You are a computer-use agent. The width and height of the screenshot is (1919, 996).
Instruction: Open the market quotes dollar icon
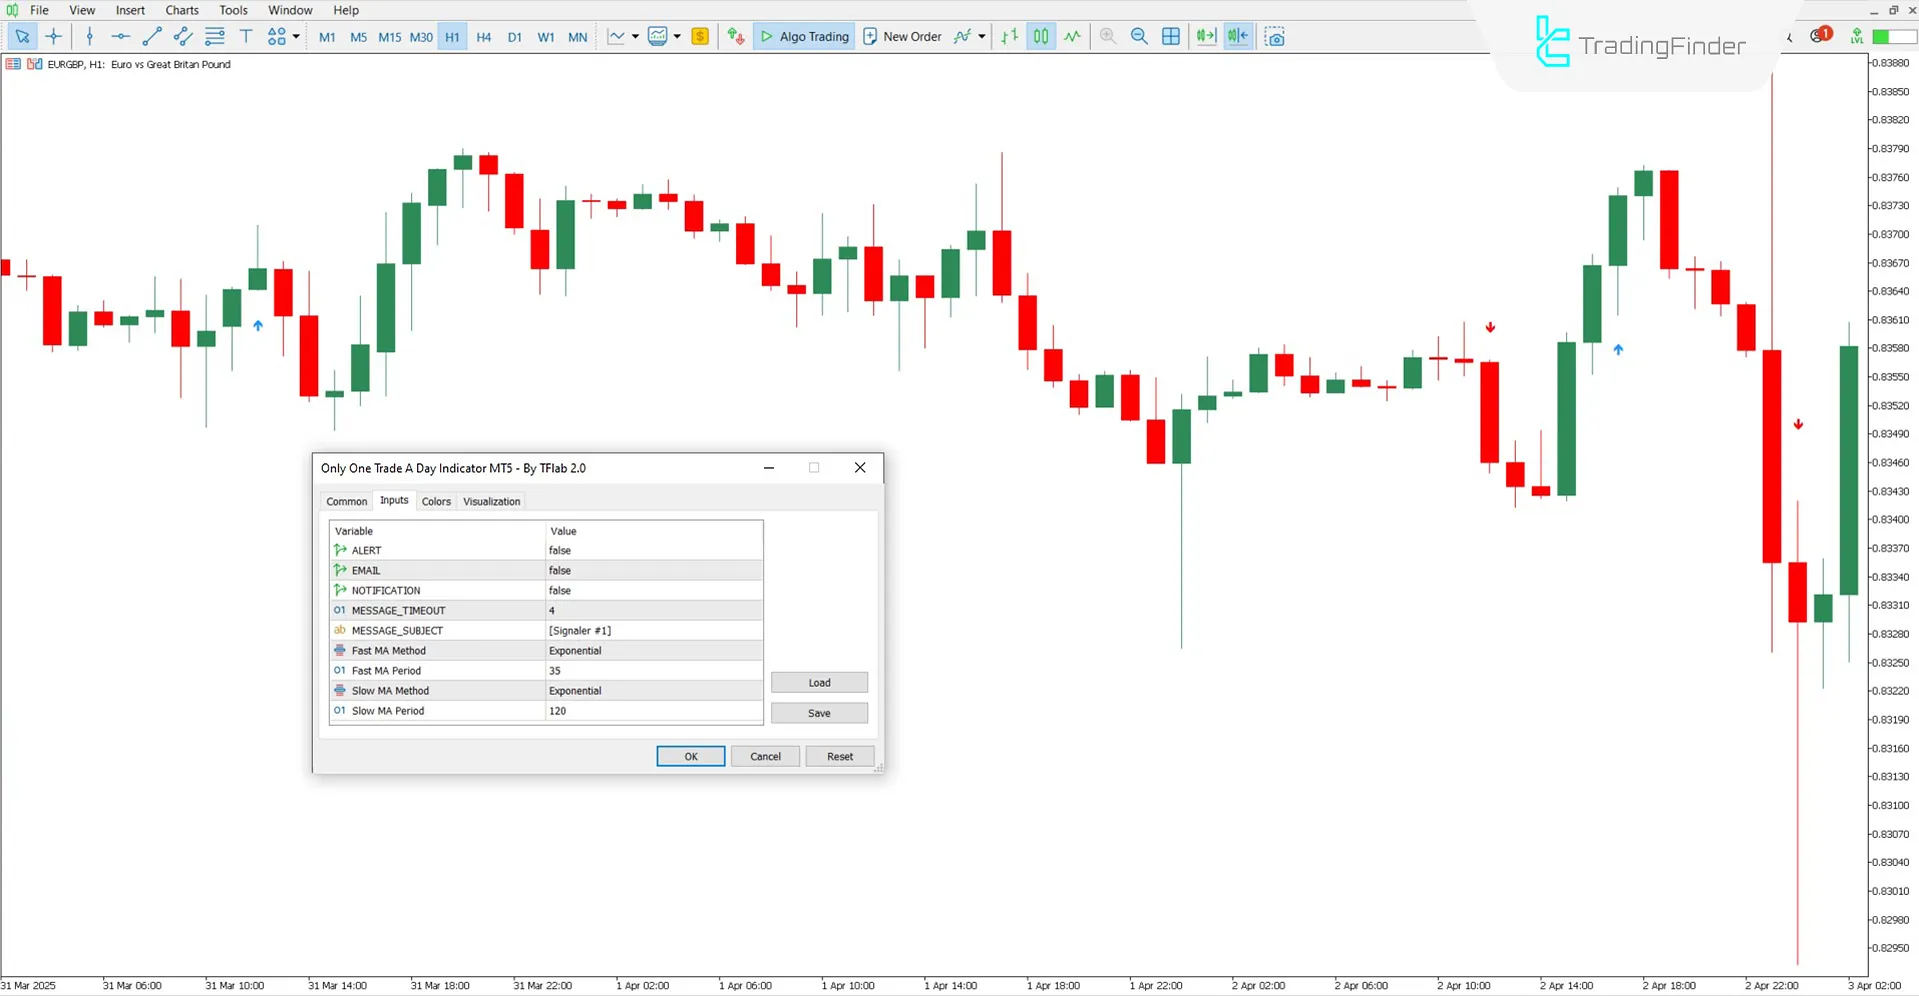(699, 36)
